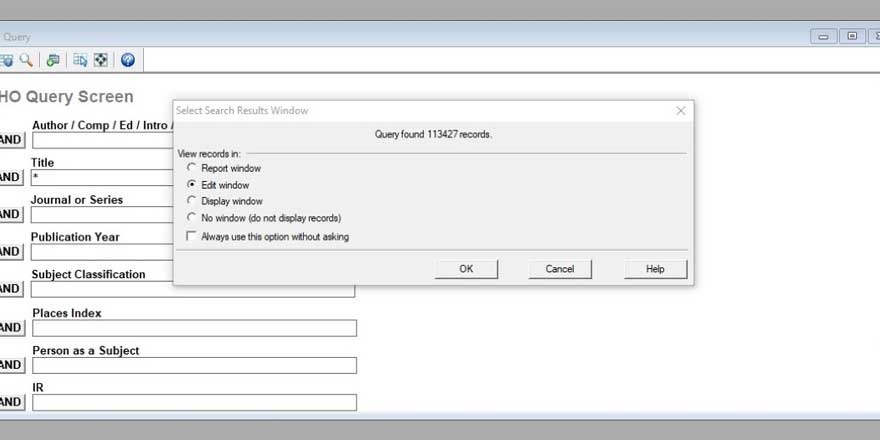Viewport: 880px width, 440px height.
Task: Click the four-arrows expand toolbar icon
Action: (101, 60)
